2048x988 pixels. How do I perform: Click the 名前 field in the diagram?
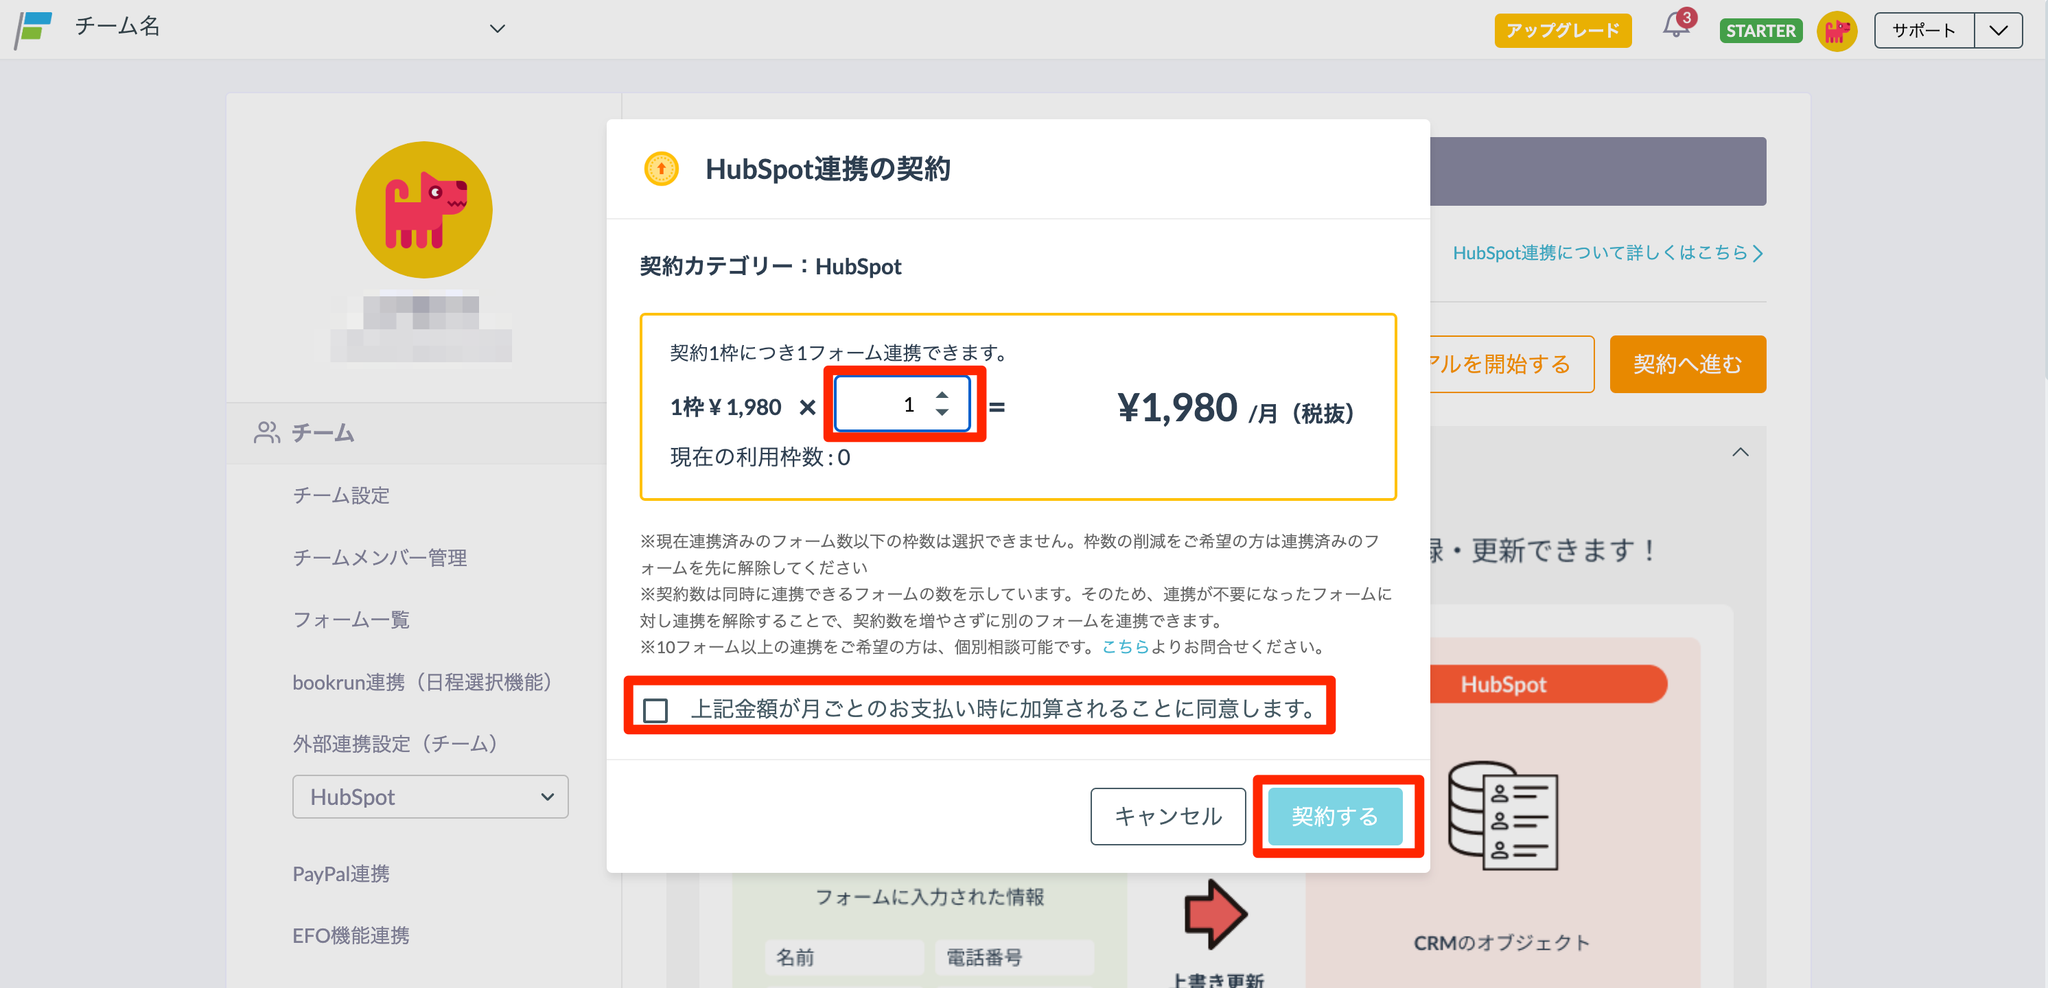coord(844,958)
